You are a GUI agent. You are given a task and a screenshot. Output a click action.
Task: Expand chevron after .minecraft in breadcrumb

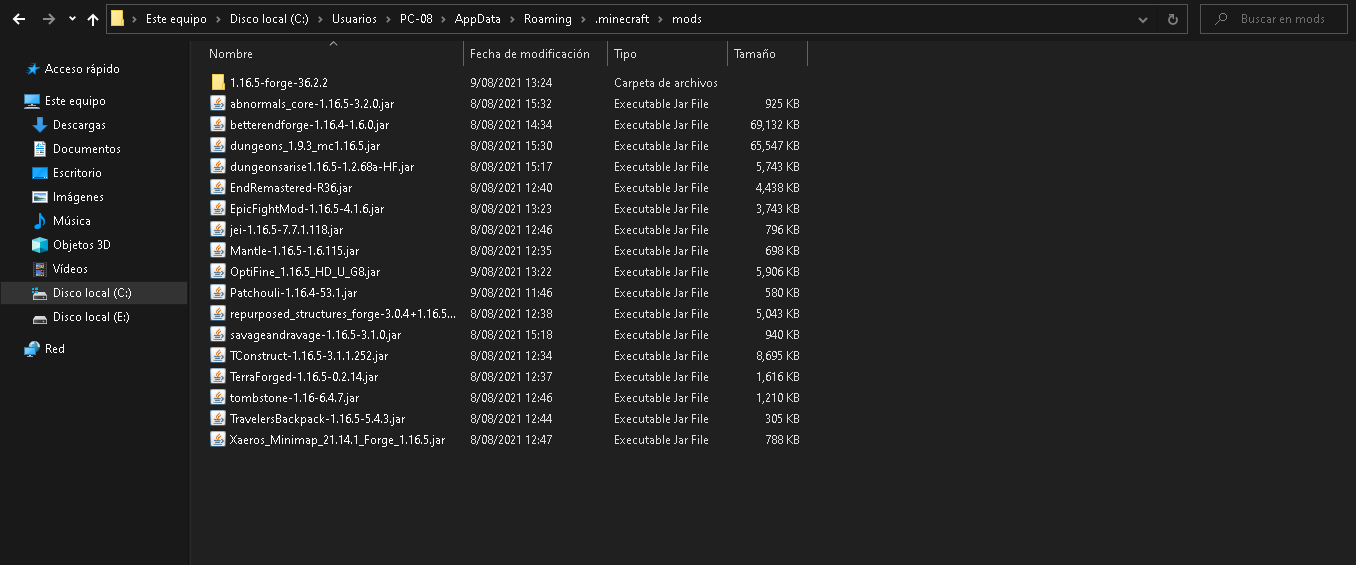(x=660, y=19)
